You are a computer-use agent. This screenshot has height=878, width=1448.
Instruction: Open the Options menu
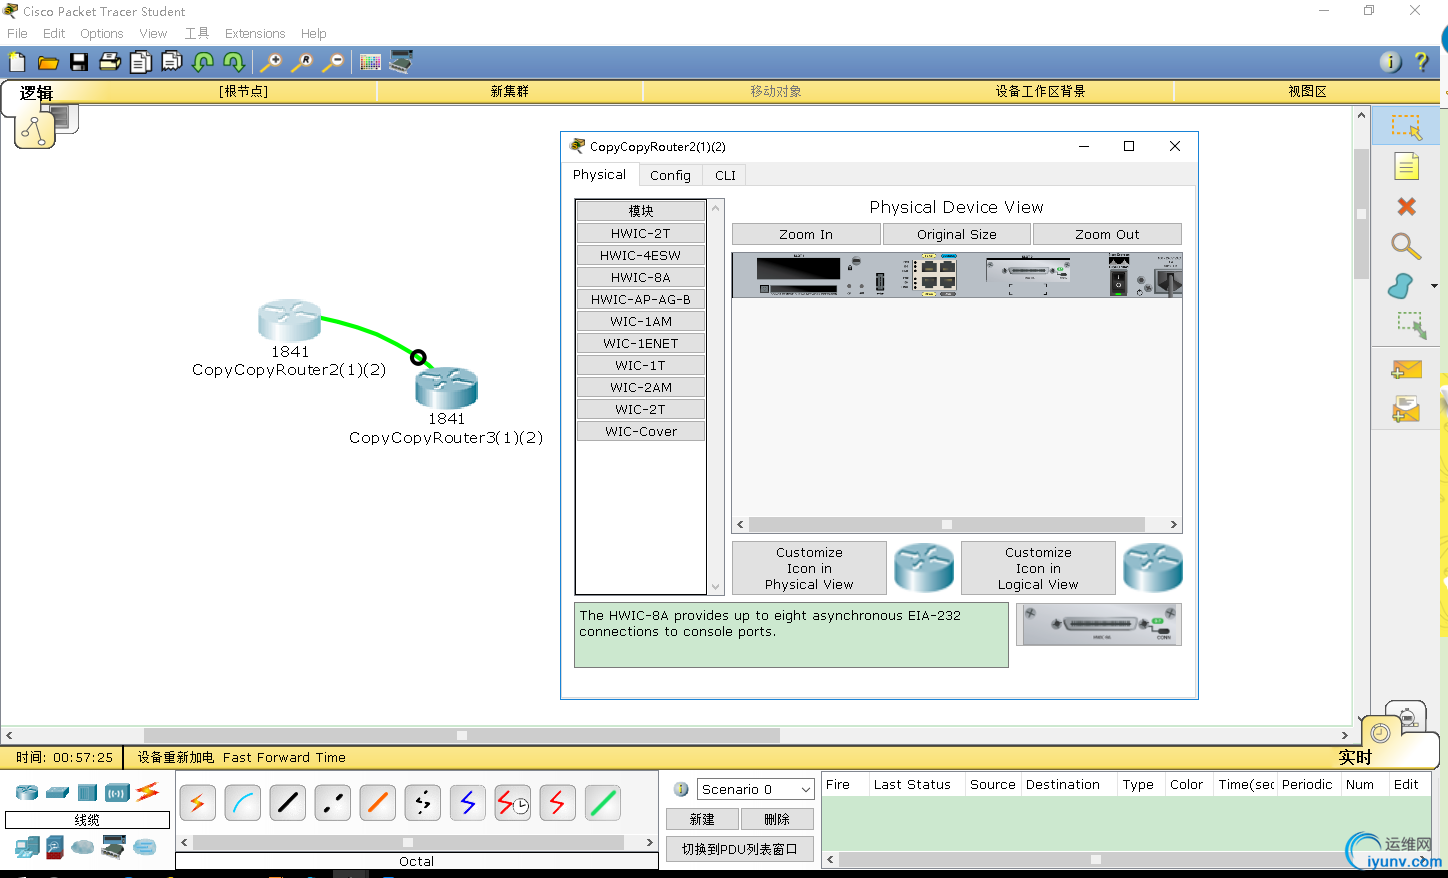[x=102, y=33]
